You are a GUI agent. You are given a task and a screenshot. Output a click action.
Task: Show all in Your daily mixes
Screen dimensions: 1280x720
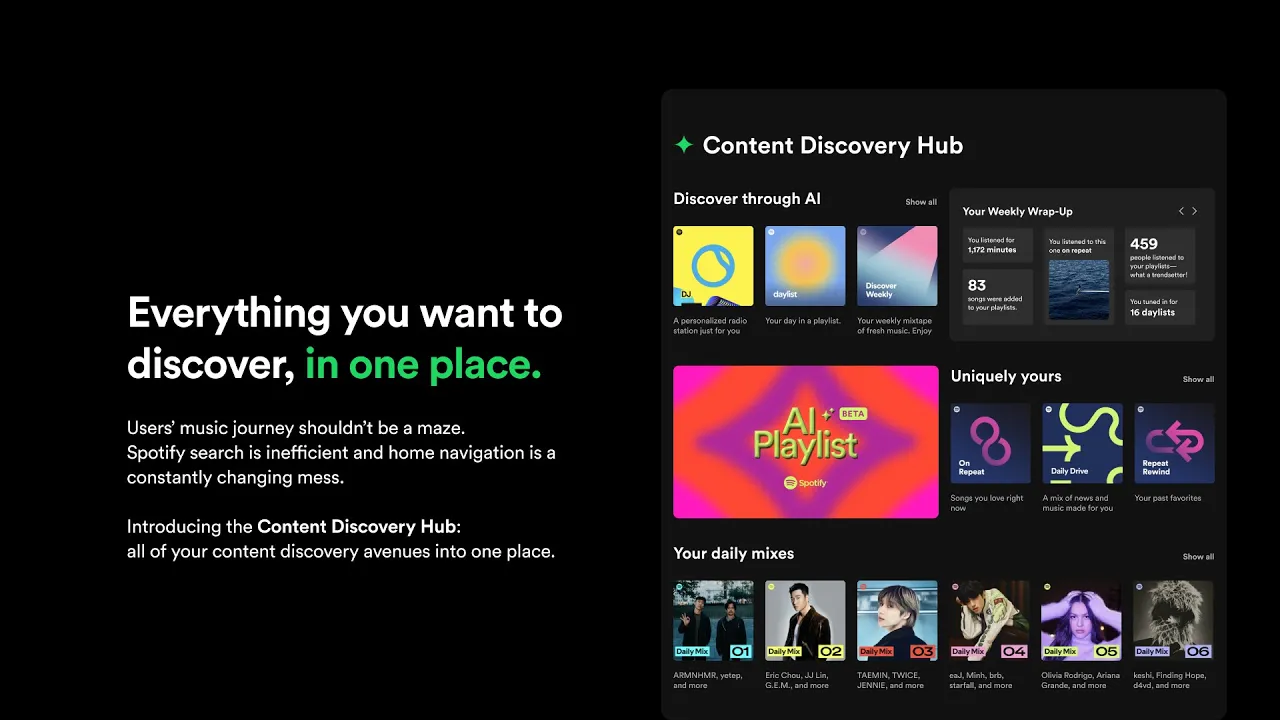pyautogui.click(x=1198, y=557)
